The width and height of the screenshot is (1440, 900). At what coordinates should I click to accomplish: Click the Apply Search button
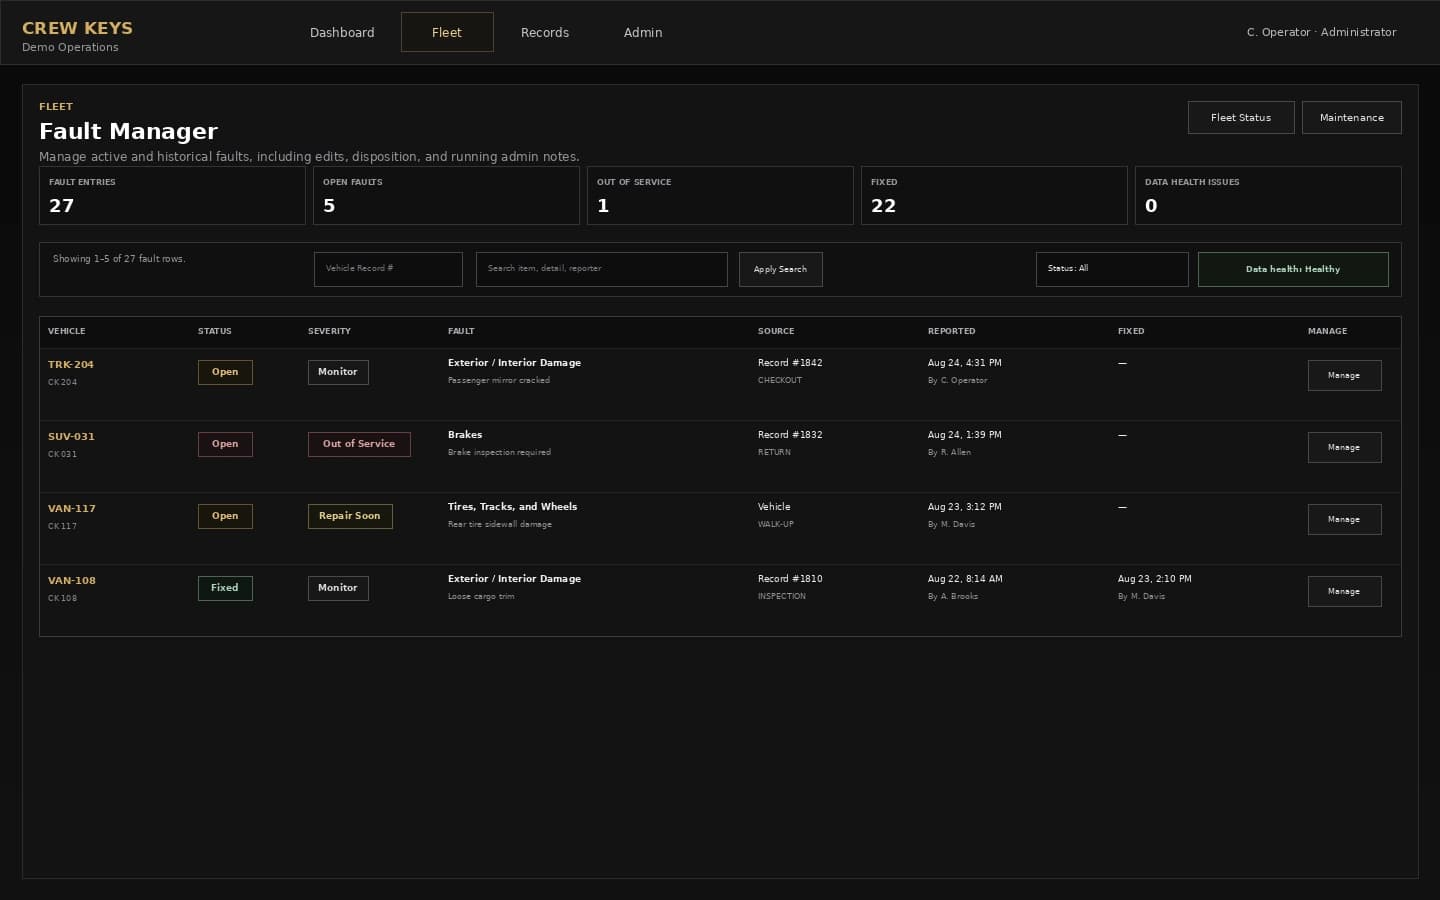tap(780, 269)
